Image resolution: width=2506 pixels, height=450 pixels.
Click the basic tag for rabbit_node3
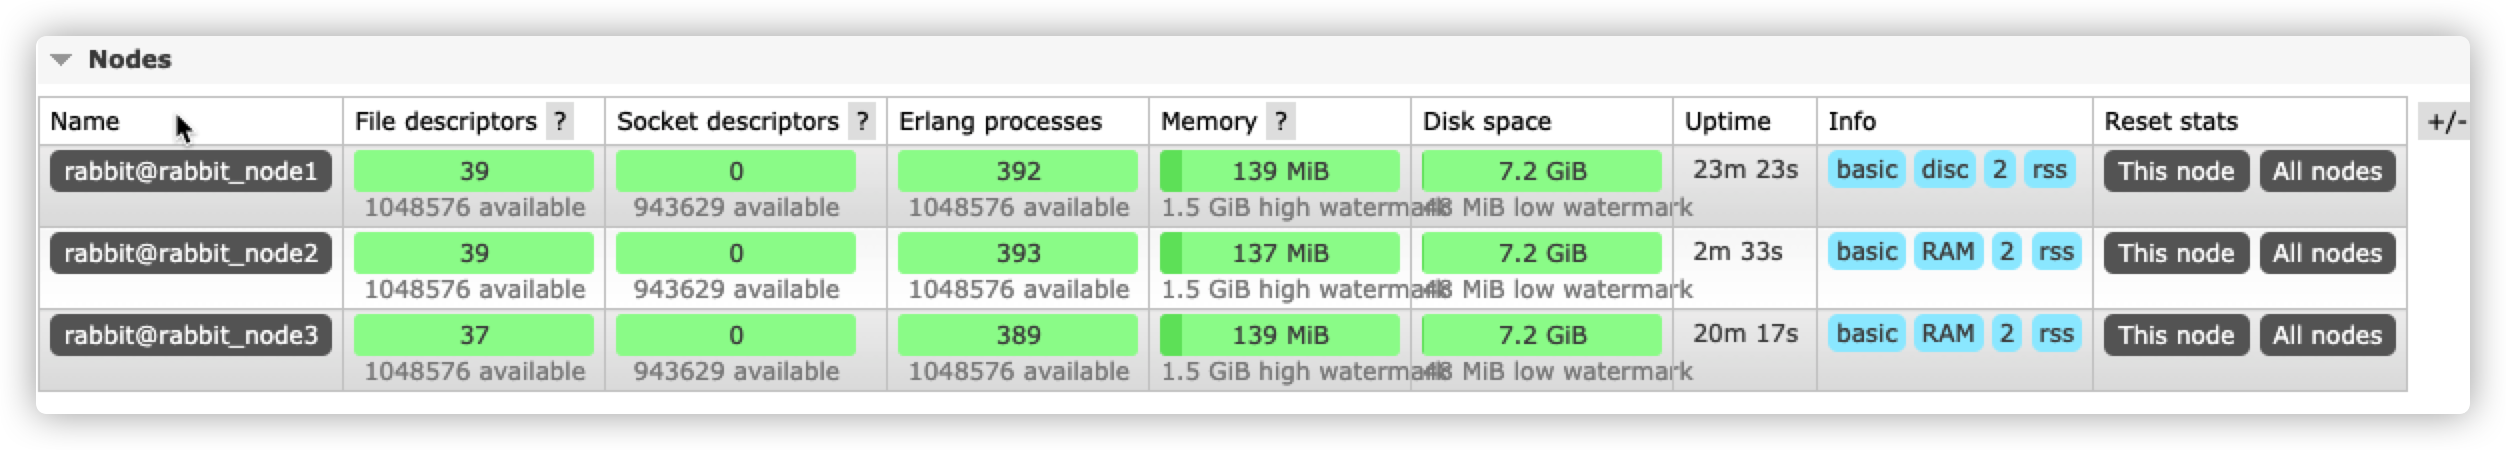click(1866, 334)
